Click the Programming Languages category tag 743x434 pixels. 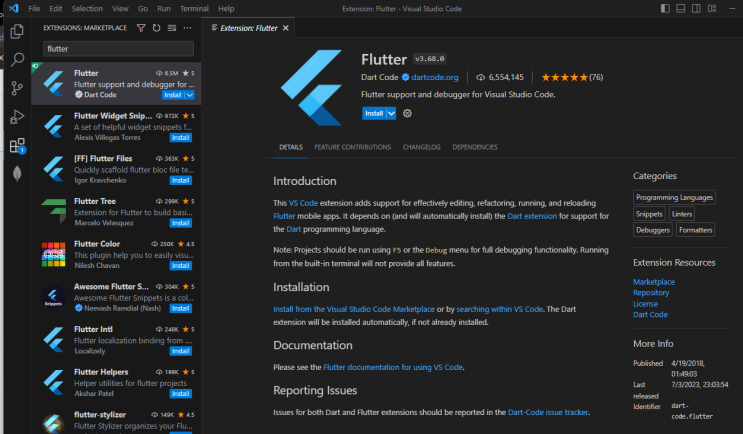pyautogui.click(x=674, y=197)
